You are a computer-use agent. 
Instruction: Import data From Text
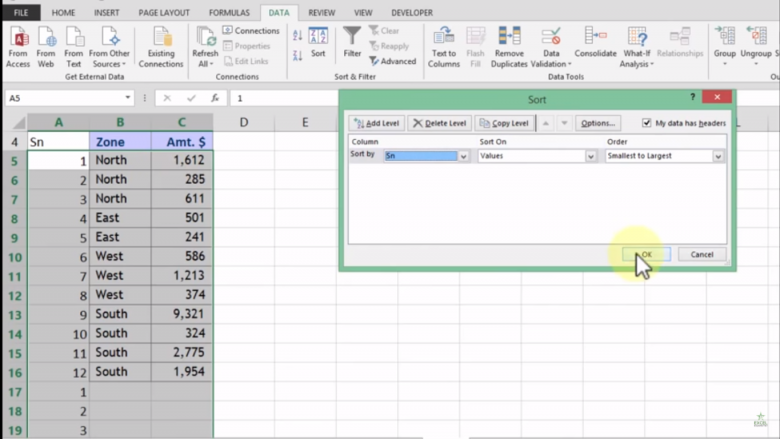tap(74, 48)
